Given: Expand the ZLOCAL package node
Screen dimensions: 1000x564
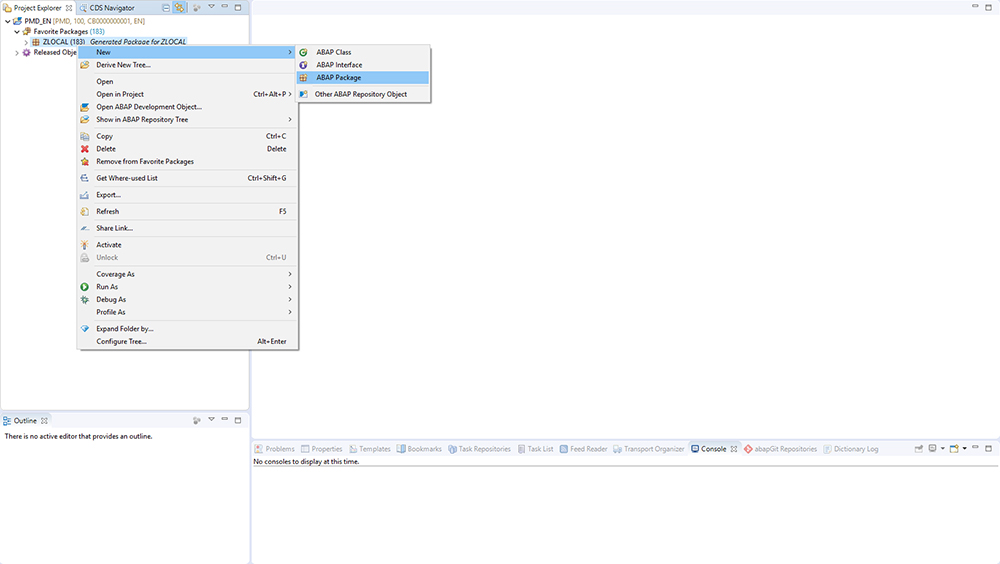Looking at the screenshot, I should 26,42.
